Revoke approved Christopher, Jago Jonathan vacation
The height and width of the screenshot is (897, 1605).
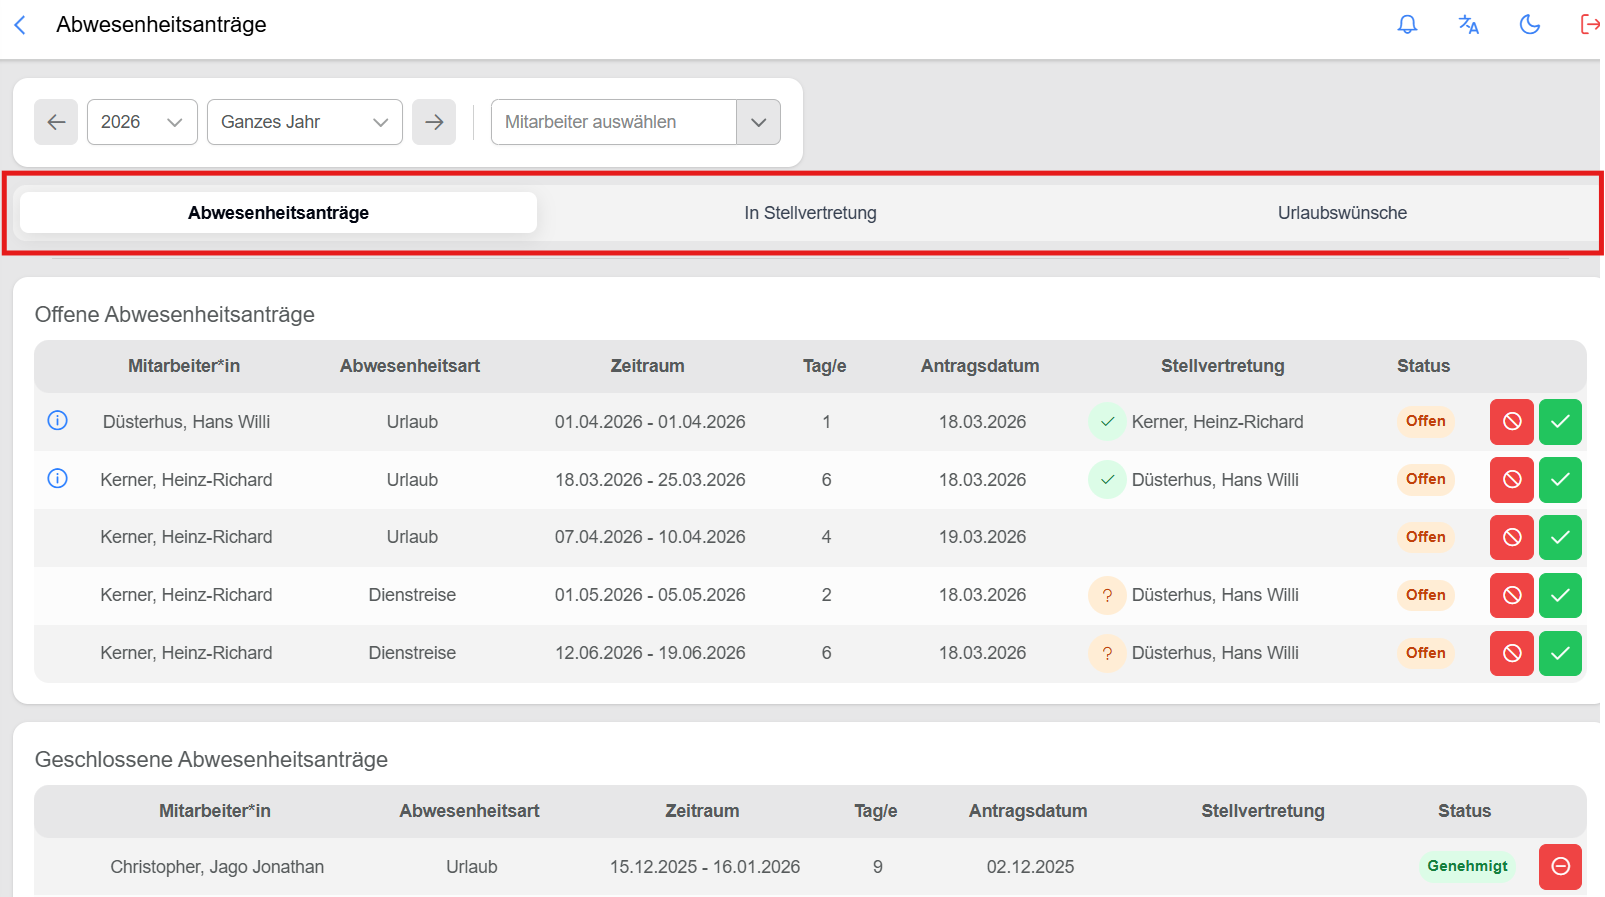[x=1559, y=867]
